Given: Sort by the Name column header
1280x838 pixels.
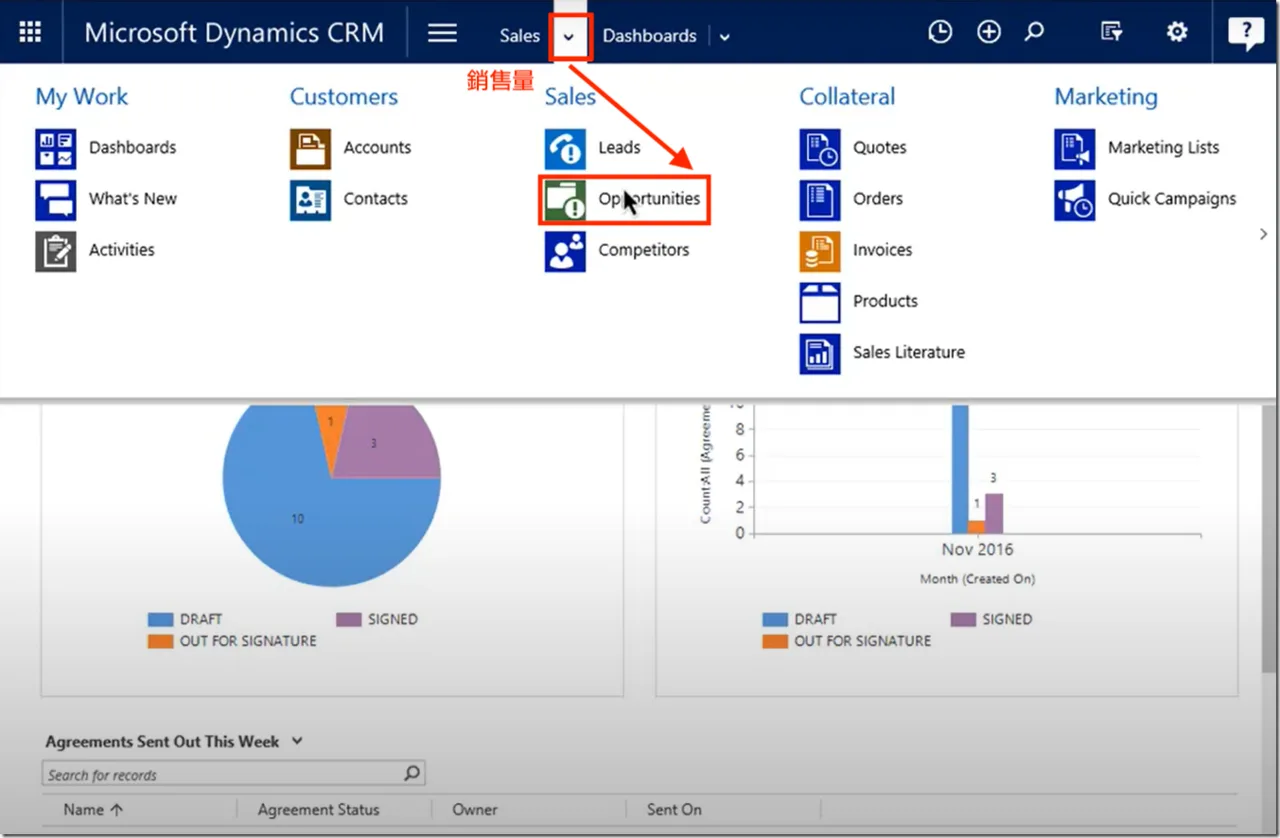Looking at the screenshot, I should [93, 809].
